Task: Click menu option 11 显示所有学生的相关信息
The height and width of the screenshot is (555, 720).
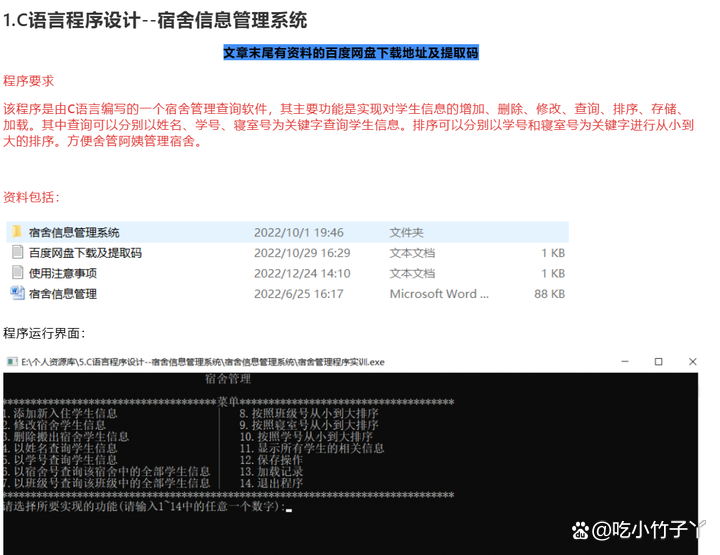Action: click(x=312, y=448)
